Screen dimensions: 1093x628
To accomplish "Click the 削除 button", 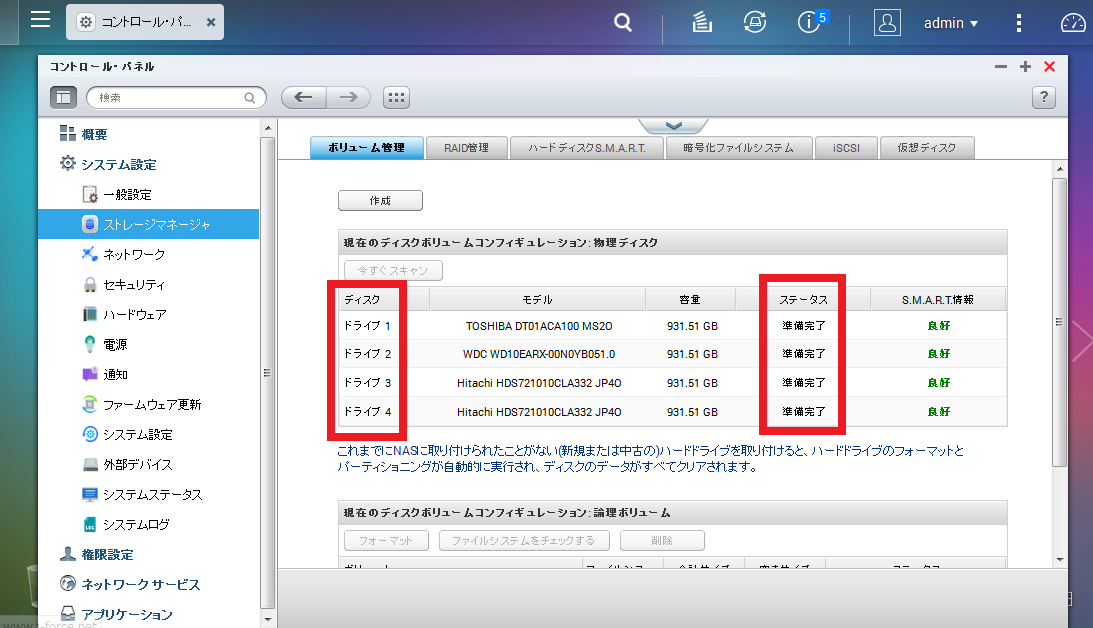I will point(662,541).
